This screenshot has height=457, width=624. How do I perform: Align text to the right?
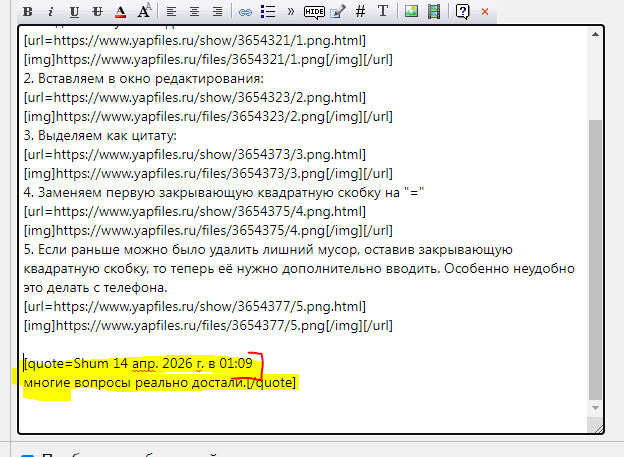(217, 12)
